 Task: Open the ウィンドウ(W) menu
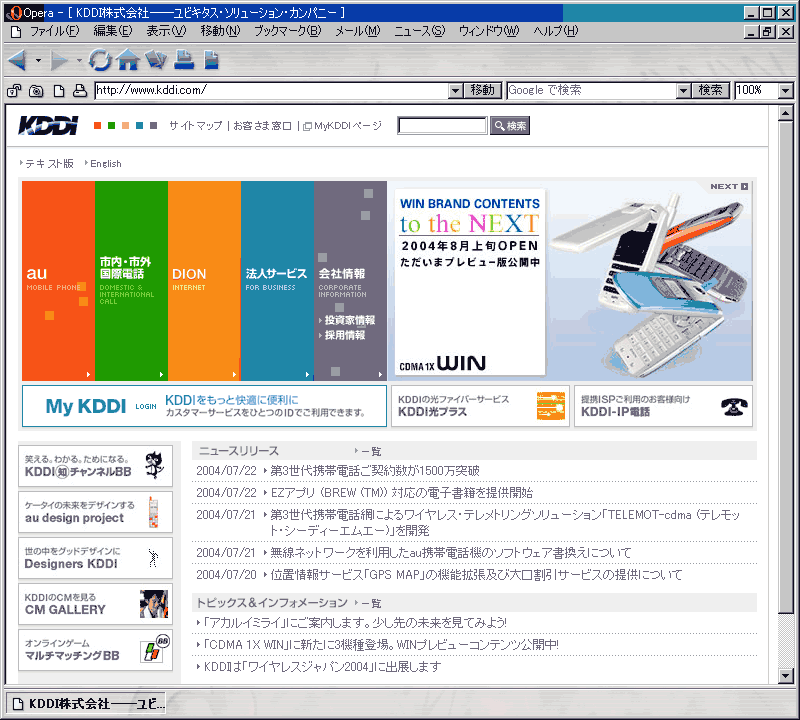[x=489, y=32]
